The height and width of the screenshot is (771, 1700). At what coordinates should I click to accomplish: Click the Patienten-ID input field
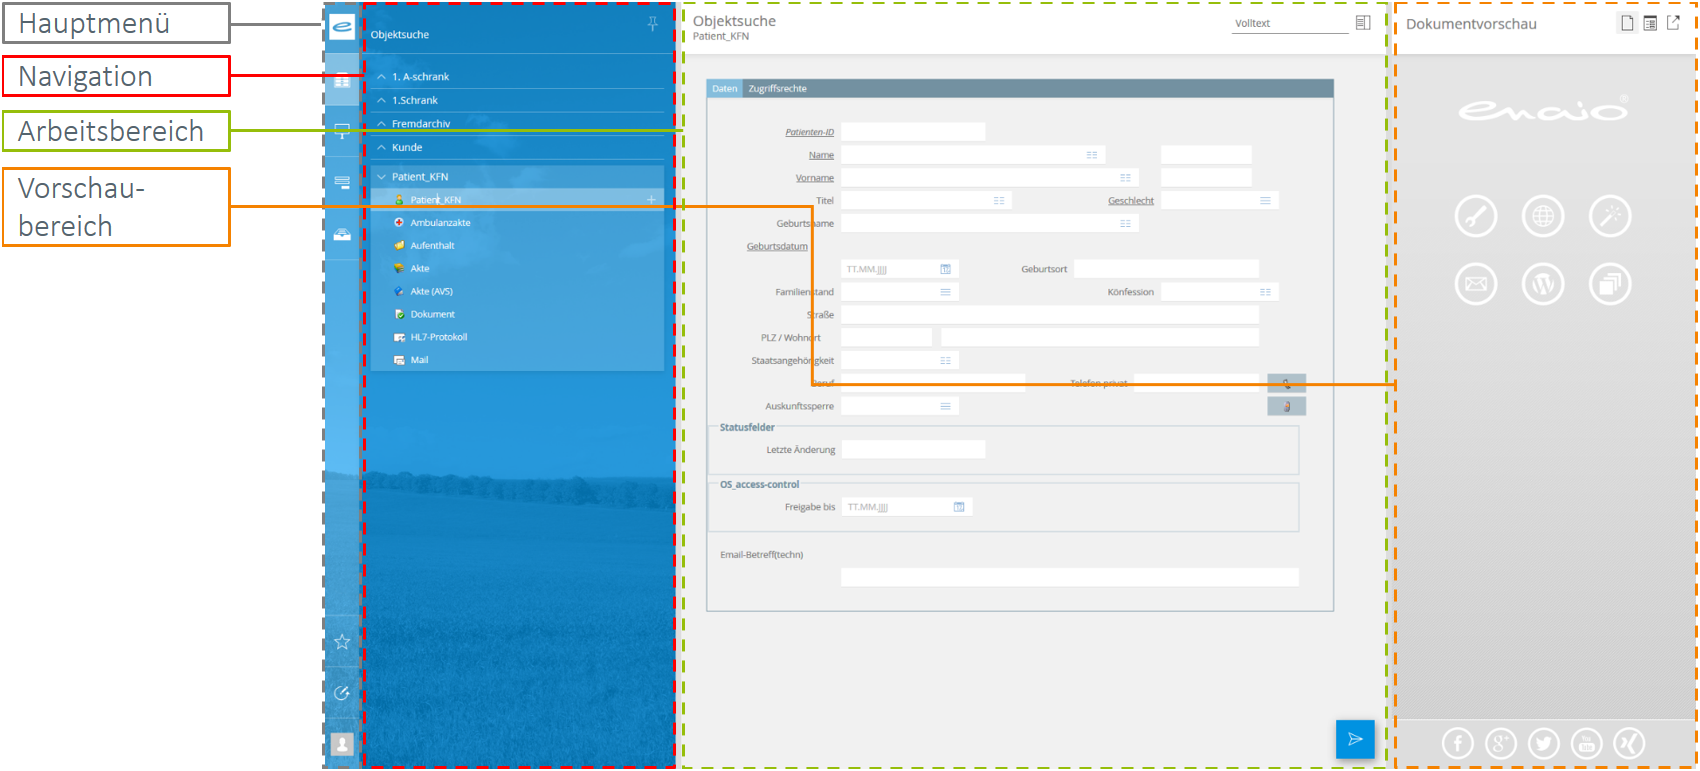tap(912, 132)
